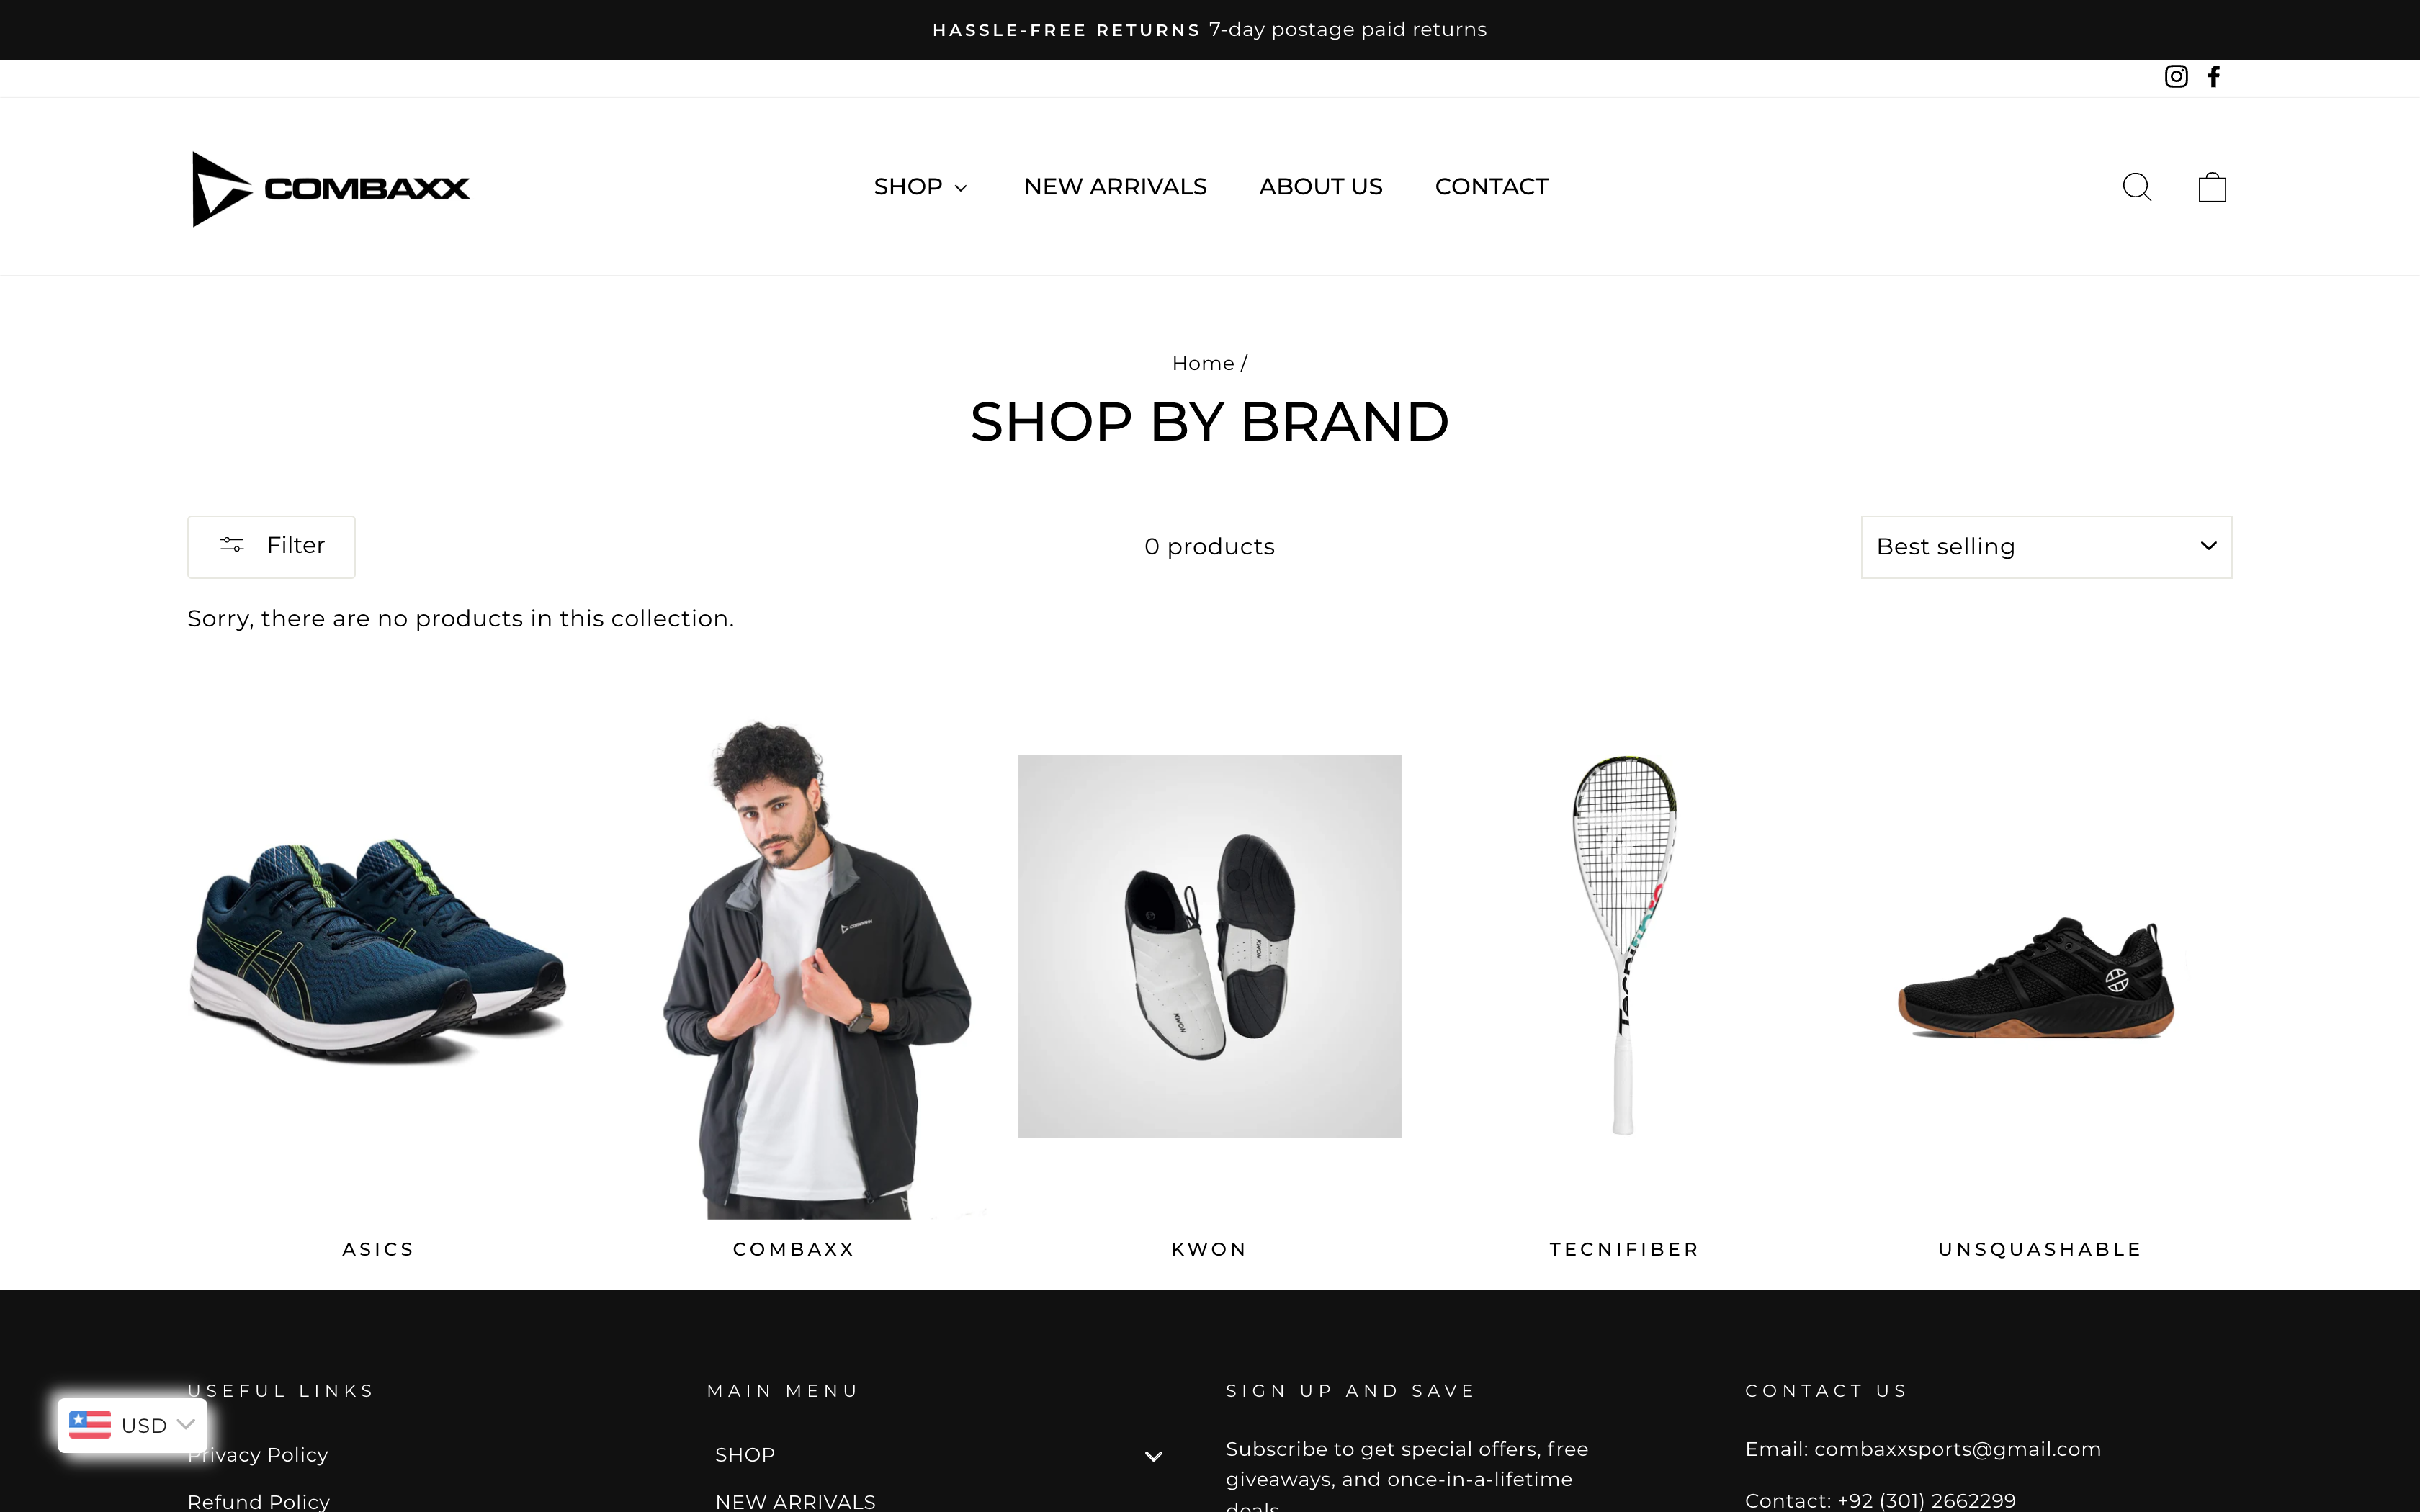The height and width of the screenshot is (1512, 2420).
Task: Open the ABOUT US menu item
Action: click(1320, 187)
